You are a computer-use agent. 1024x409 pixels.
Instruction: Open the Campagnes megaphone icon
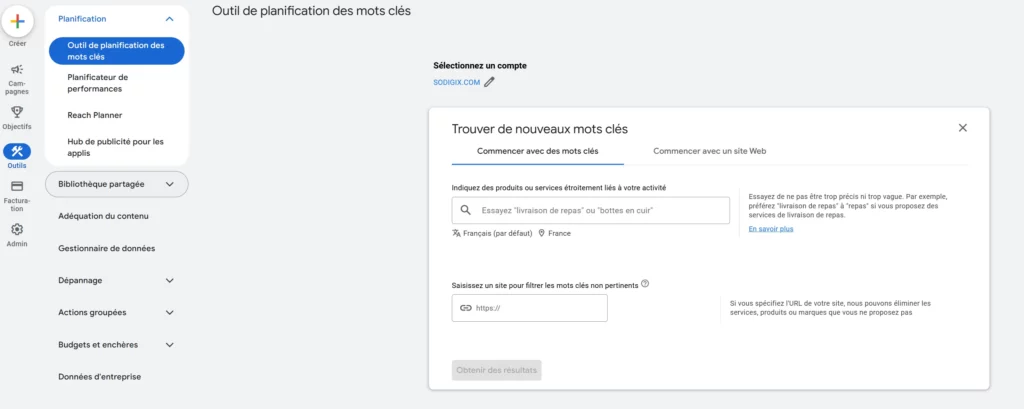[x=18, y=69]
